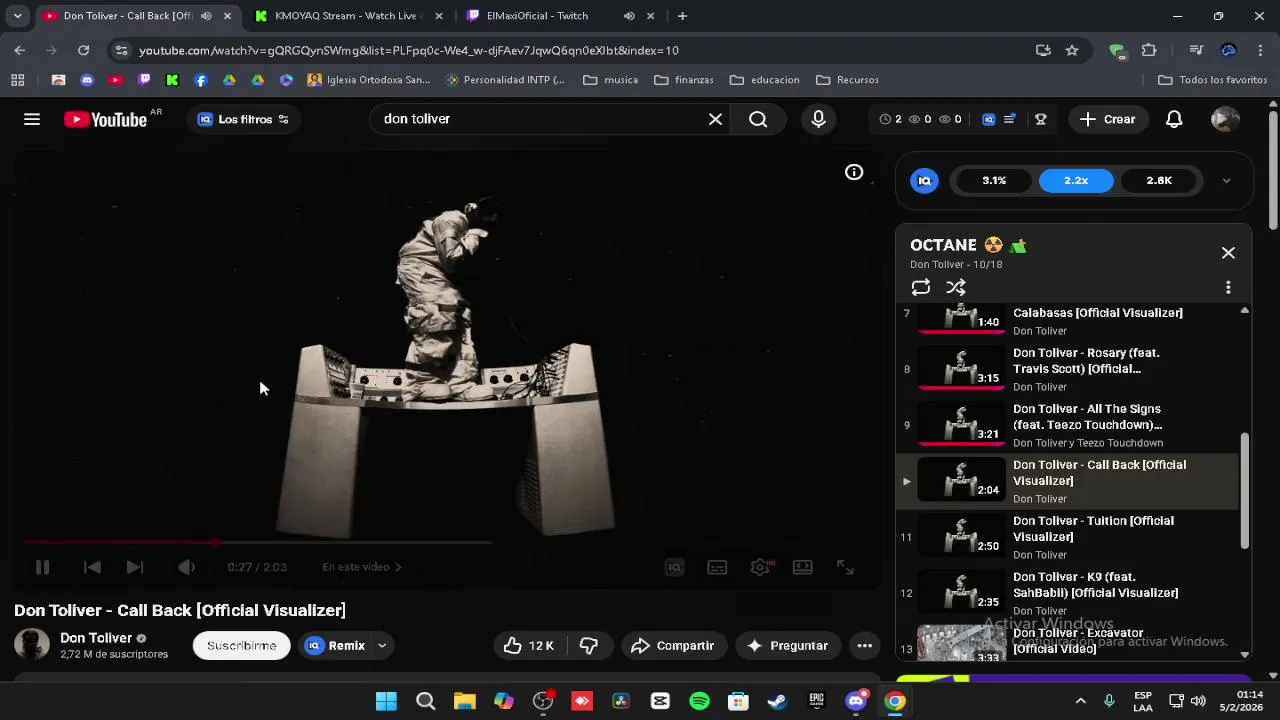Close the OCTANE playlist panel
This screenshot has height=720, width=1280.
(x=1228, y=253)
